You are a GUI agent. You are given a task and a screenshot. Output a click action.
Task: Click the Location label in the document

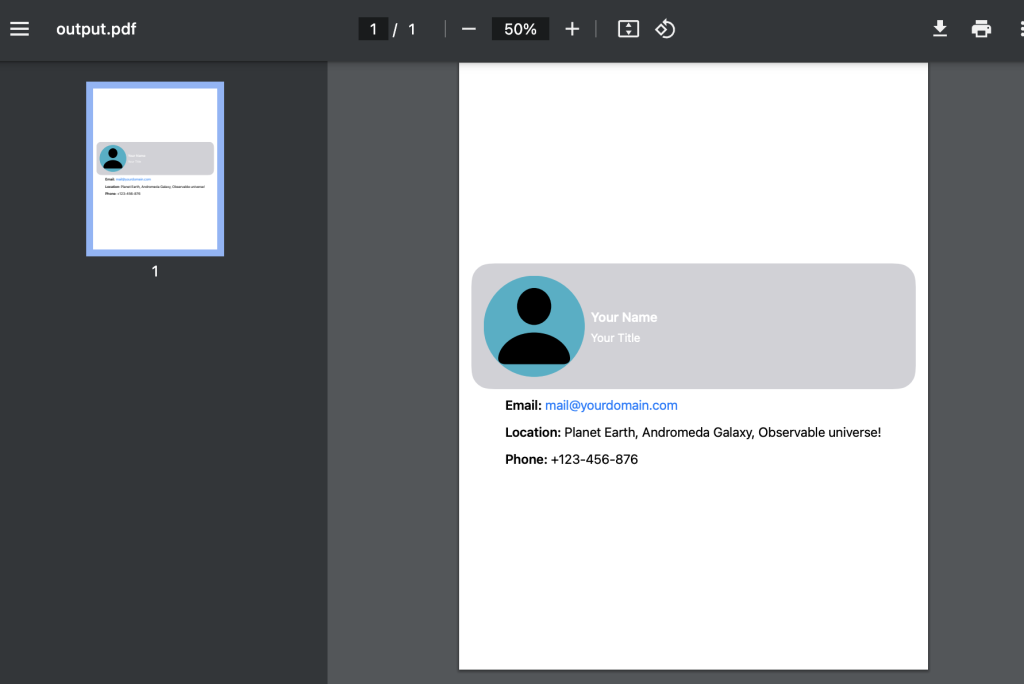[532, 432]
